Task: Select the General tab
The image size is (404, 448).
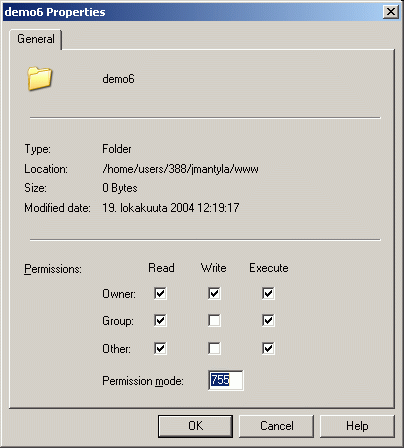Action: (x=36, y=39)
